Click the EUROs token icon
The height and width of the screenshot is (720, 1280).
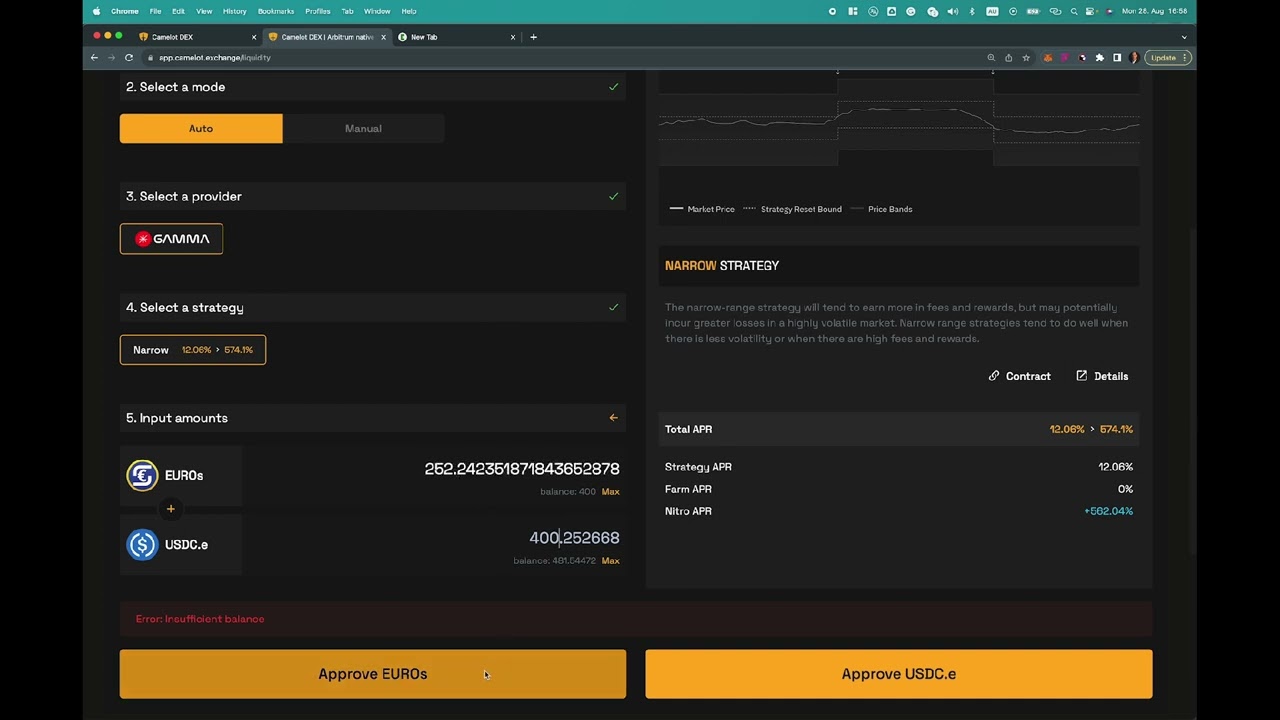pos(142,475)
